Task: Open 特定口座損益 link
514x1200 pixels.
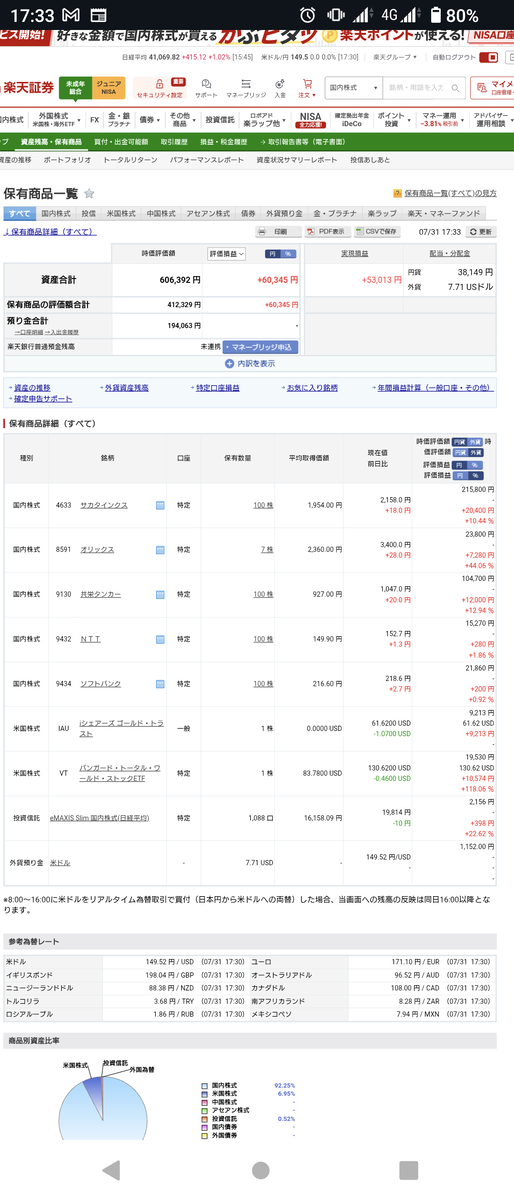Action: click(217, 387)
